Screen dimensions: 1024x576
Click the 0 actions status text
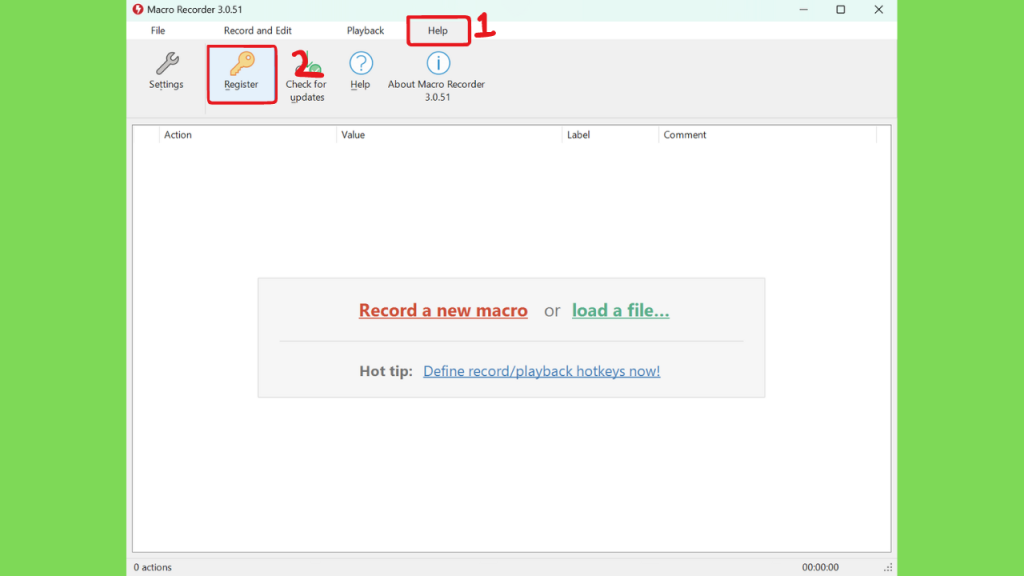tap(153, 568)
